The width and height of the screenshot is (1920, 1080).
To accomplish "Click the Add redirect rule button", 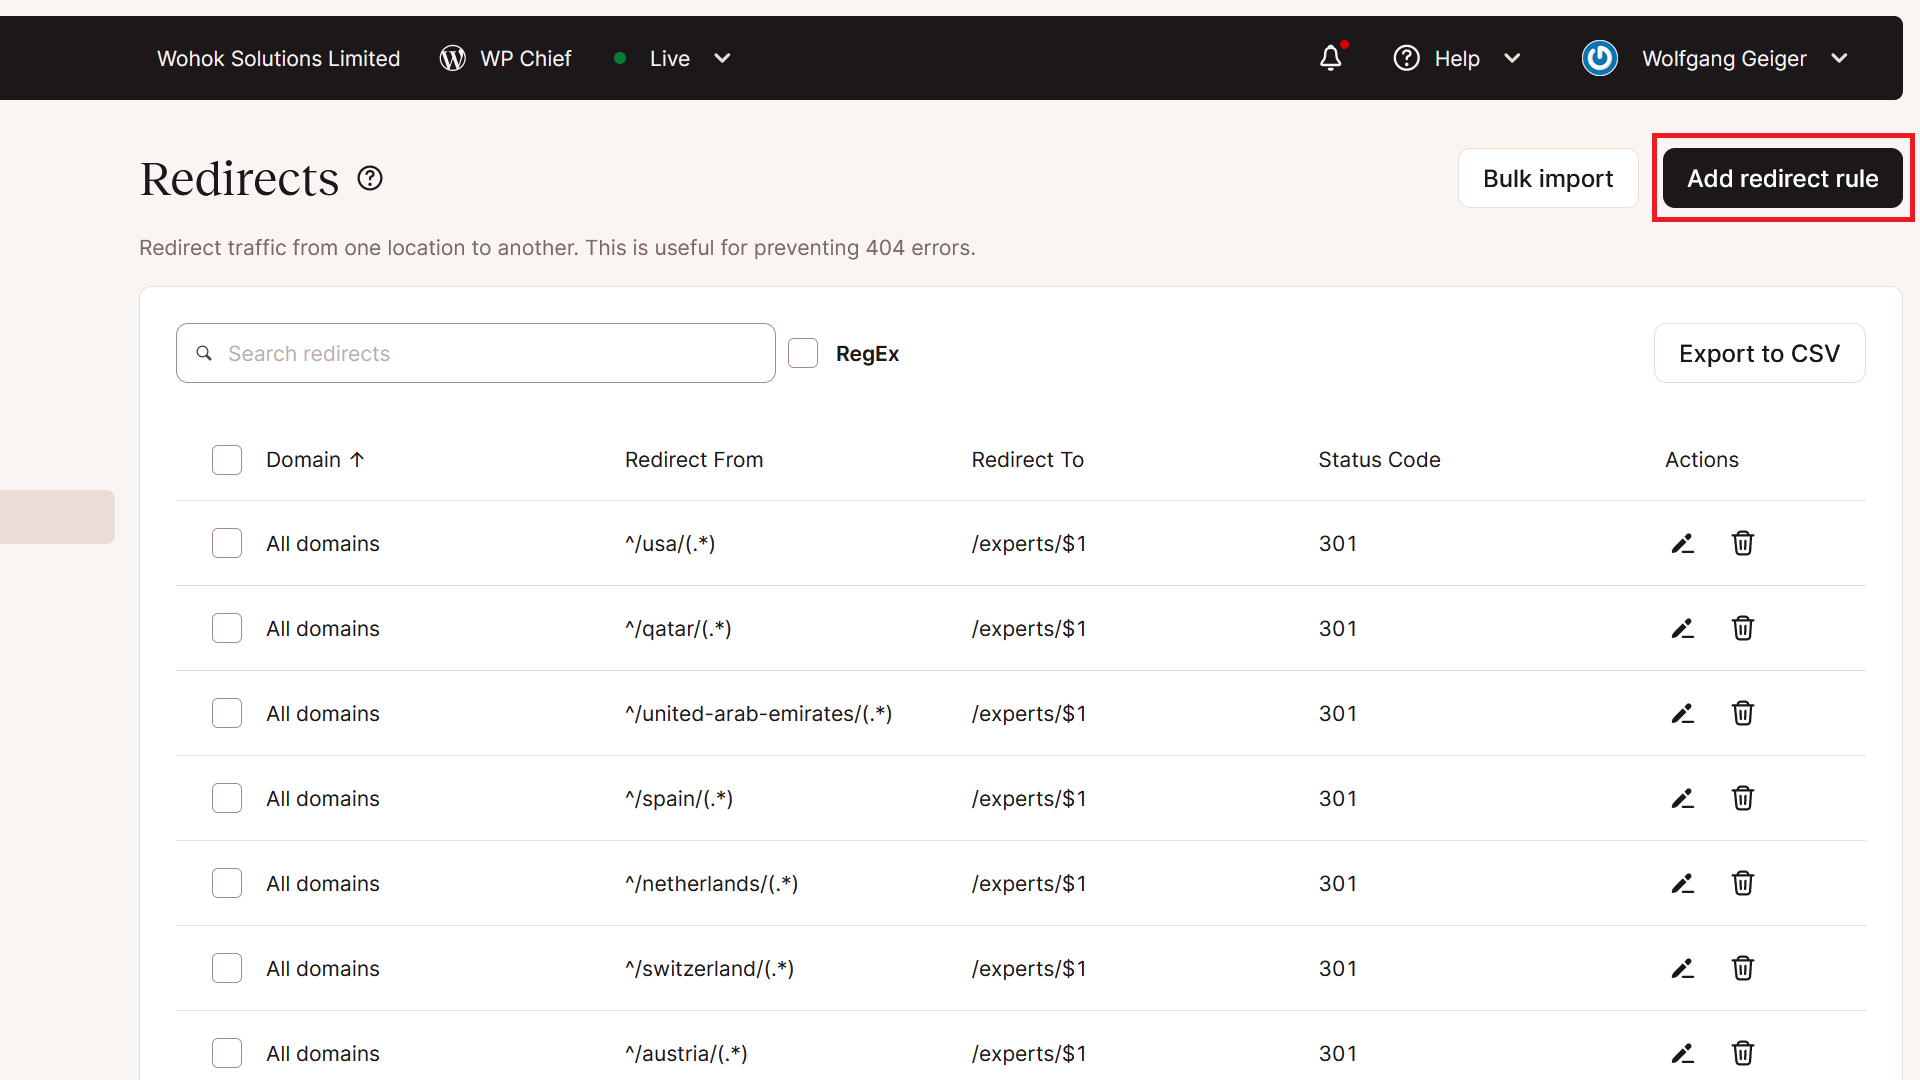I will tap(1782, 178).
